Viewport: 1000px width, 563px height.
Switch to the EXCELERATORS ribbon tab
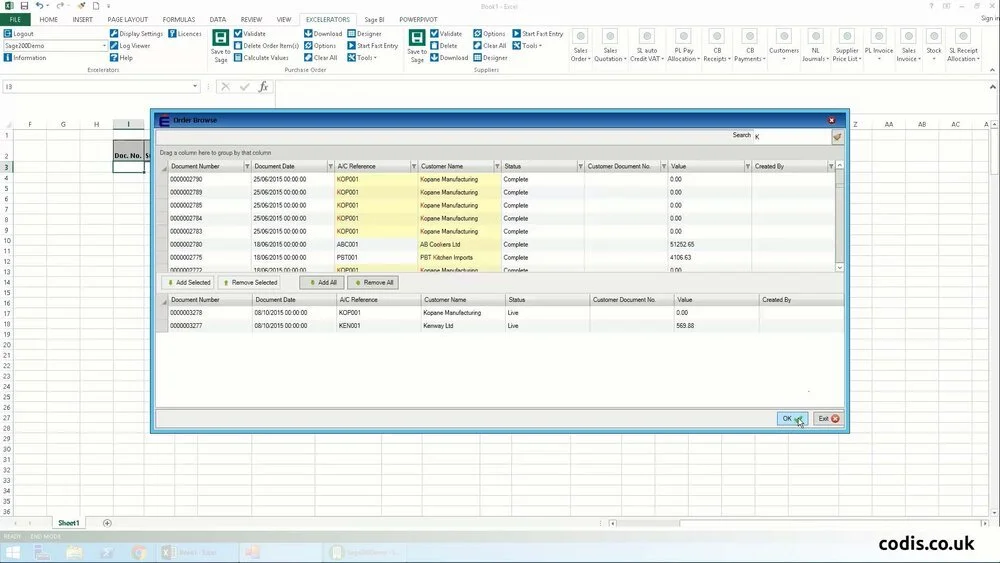[x=327, y=20]
